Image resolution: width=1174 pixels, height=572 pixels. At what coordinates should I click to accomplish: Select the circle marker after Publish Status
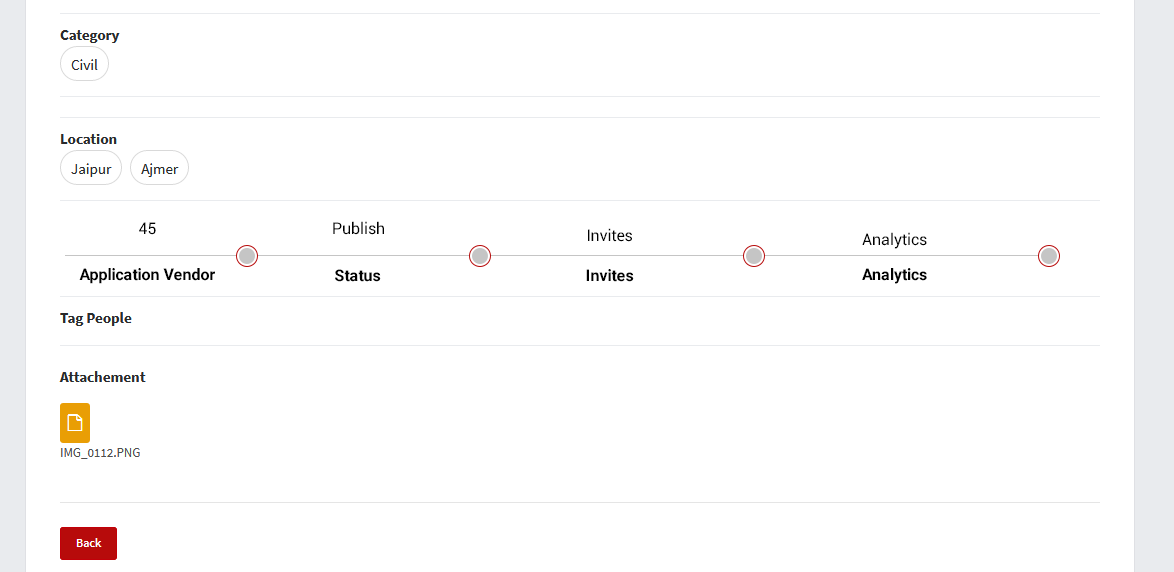click(480, 256)
